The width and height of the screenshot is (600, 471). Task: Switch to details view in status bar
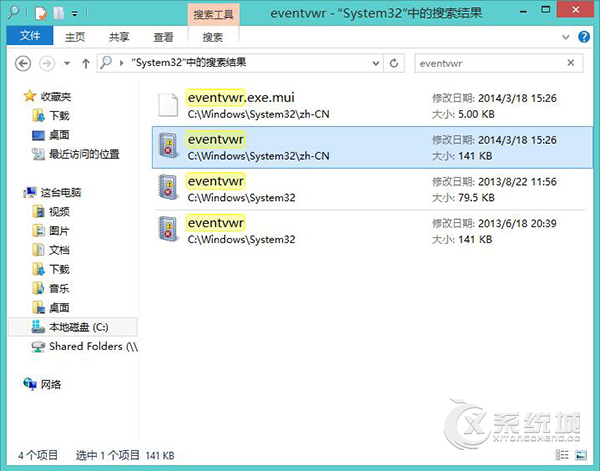[562, 455]
